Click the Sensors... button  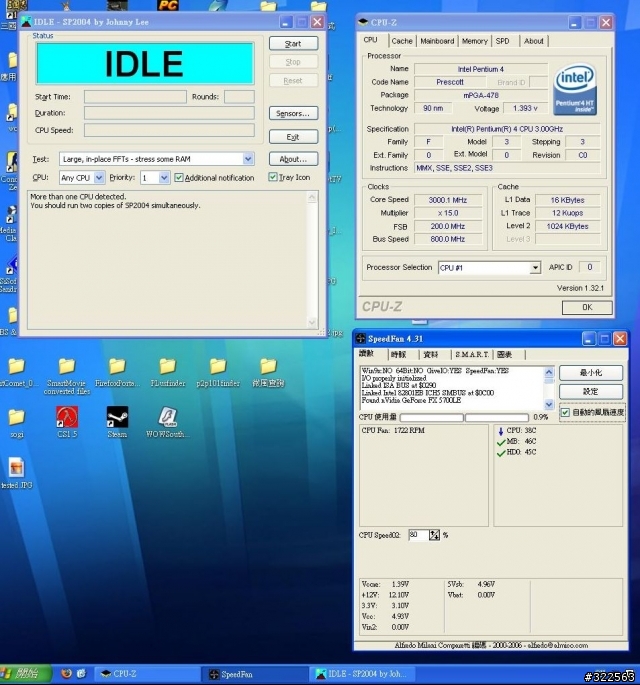pos(293,113)
